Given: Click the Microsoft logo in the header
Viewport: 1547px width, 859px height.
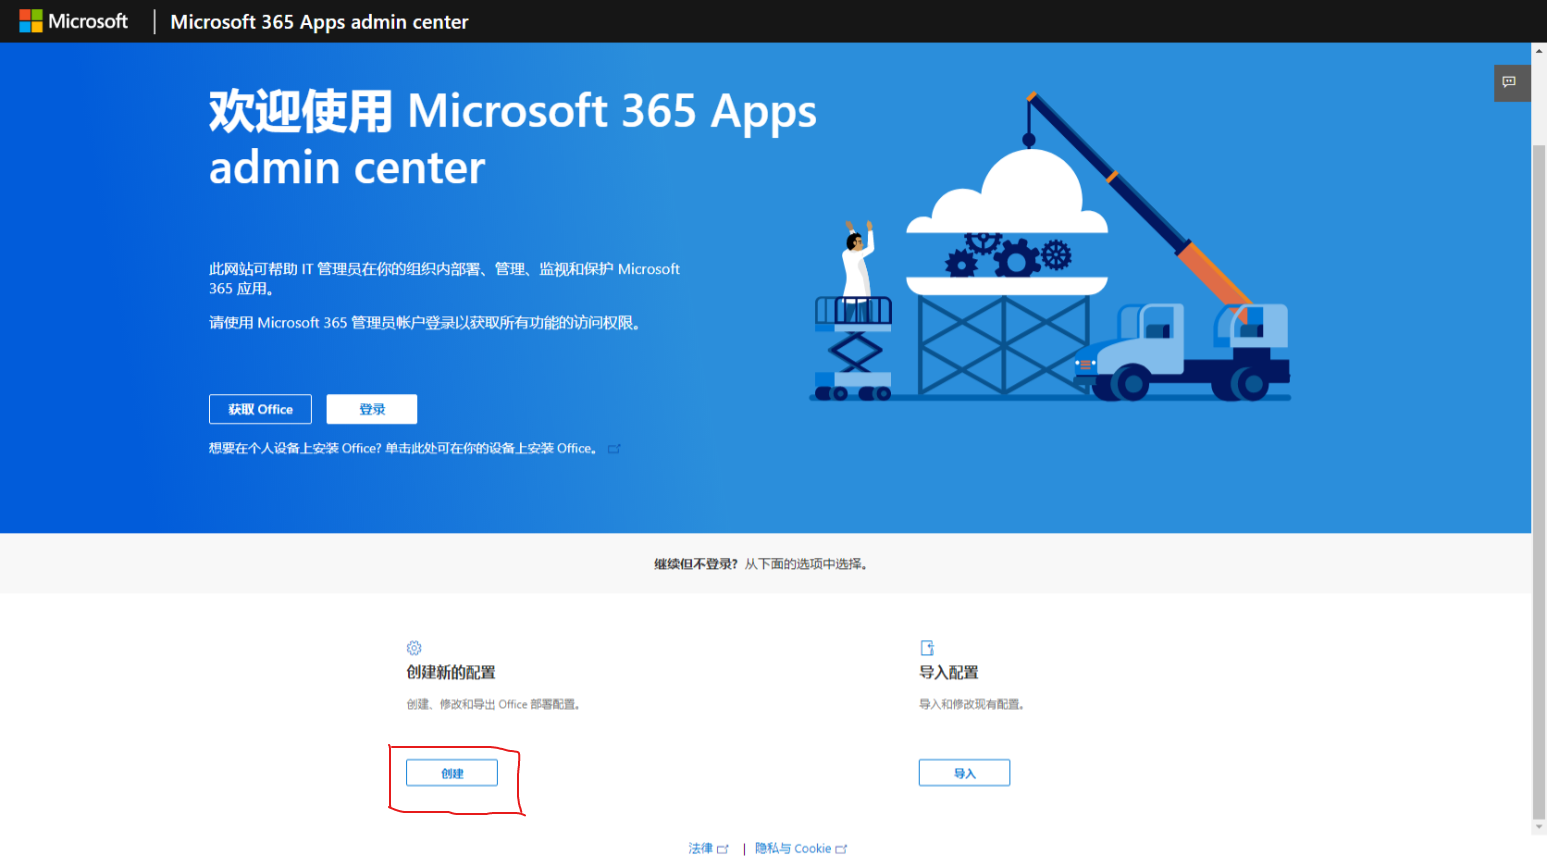Looking at the screenshot, I should pos(74,21).
